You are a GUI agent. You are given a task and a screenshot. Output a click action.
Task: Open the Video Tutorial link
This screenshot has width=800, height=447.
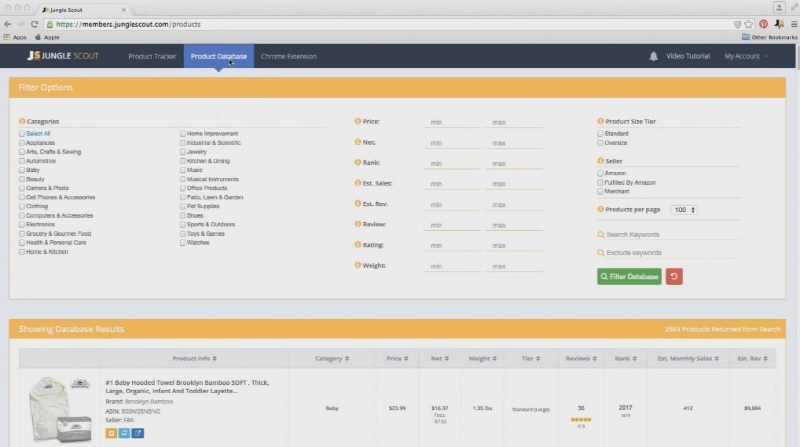click(x=688, y=56)
